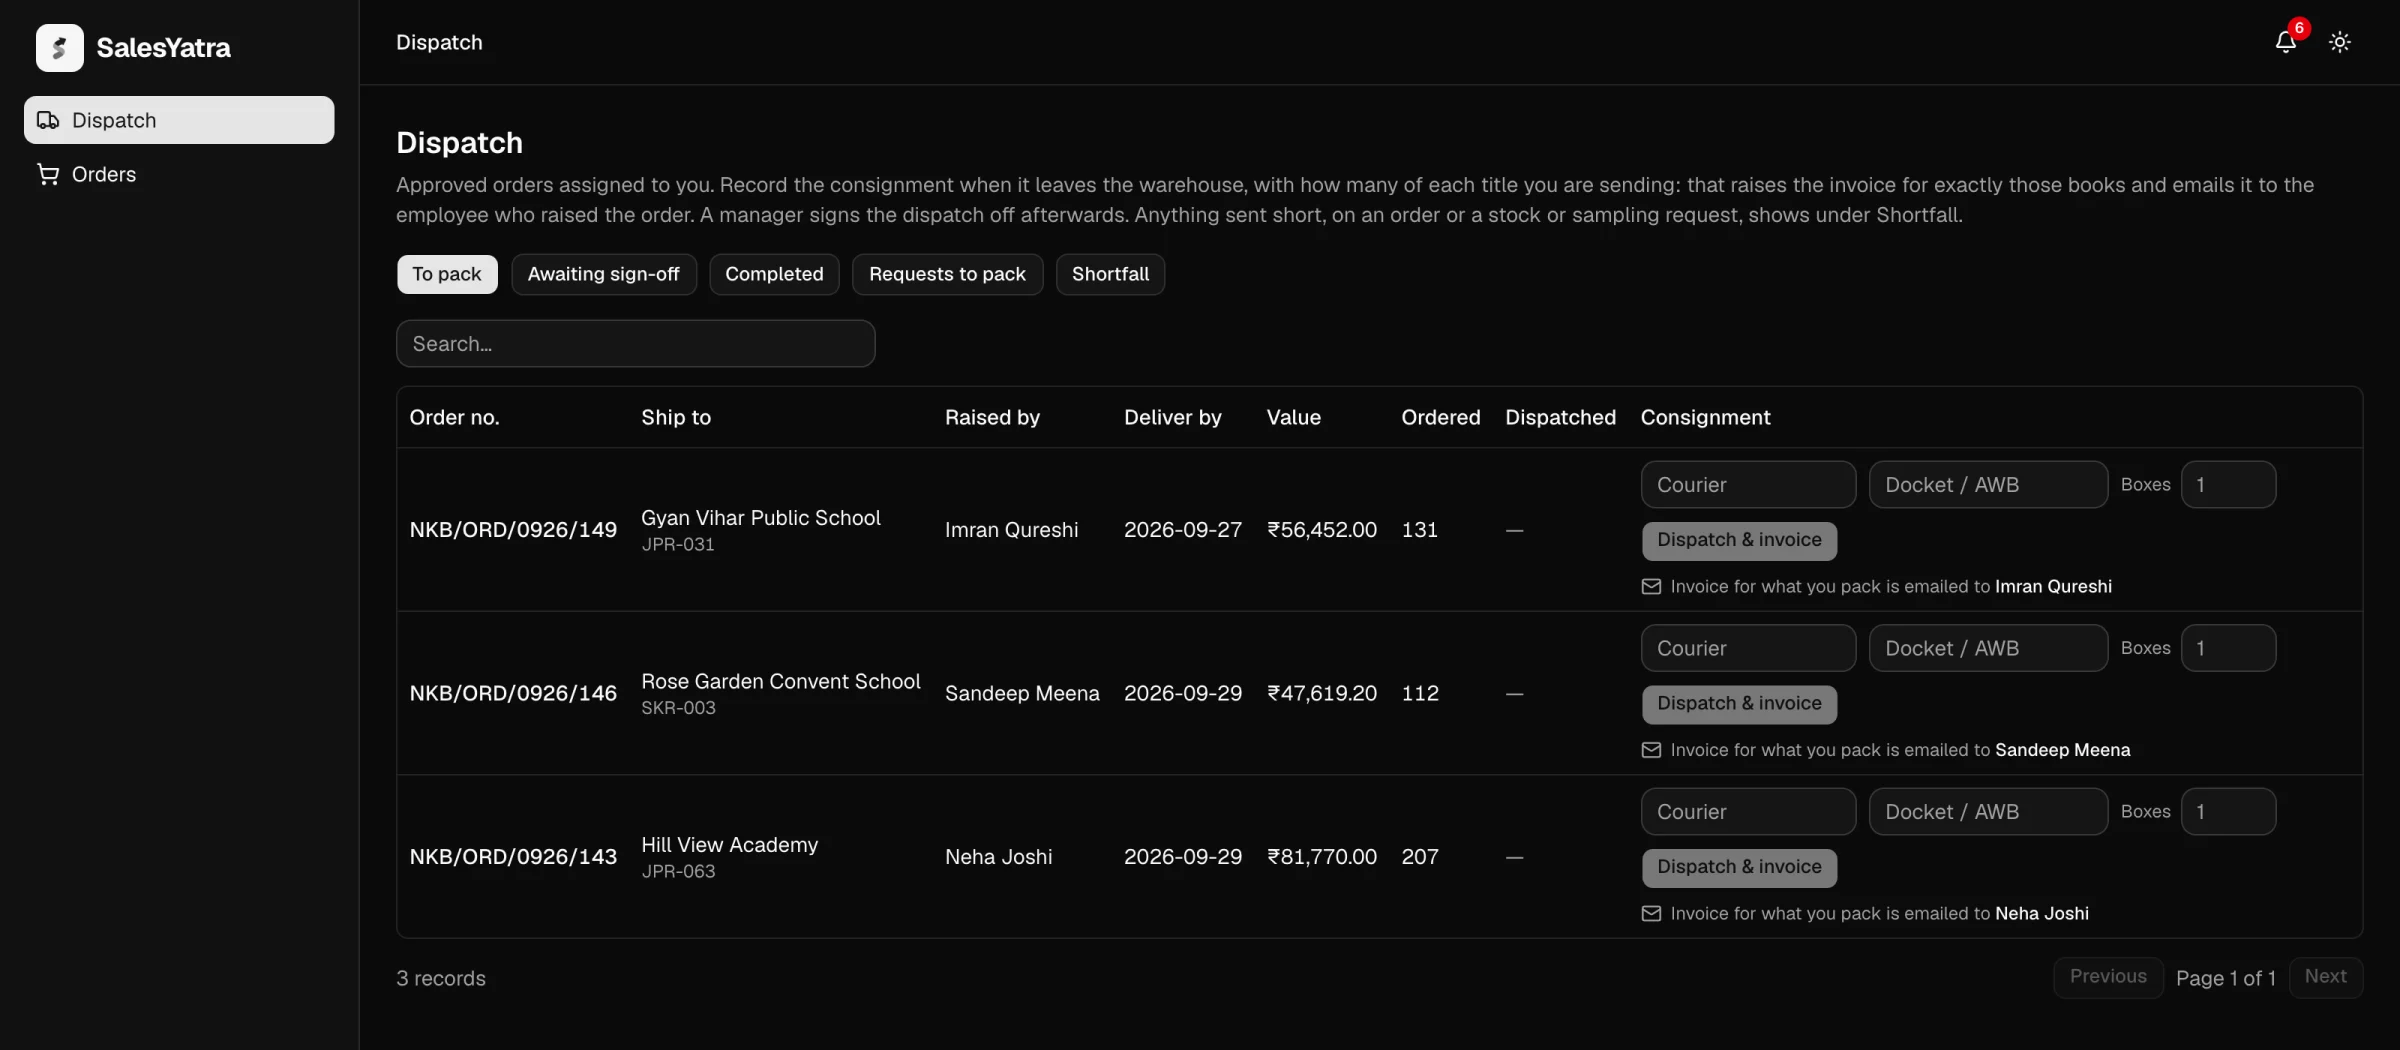Click Courier field for order NKB/ORD/0926/146

pyautogui.click(x=1748, y=648)
